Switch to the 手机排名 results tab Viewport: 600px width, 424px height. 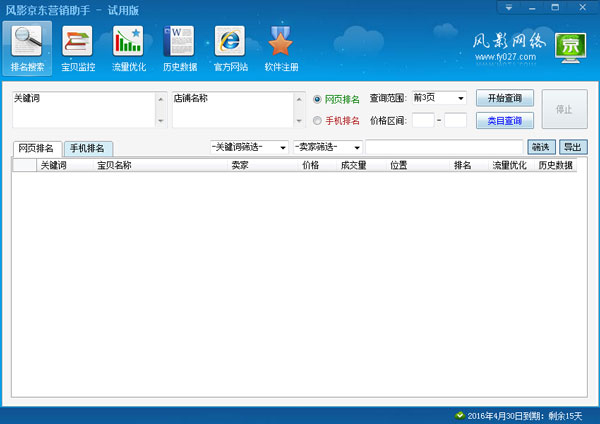click(x=88, y=148)
